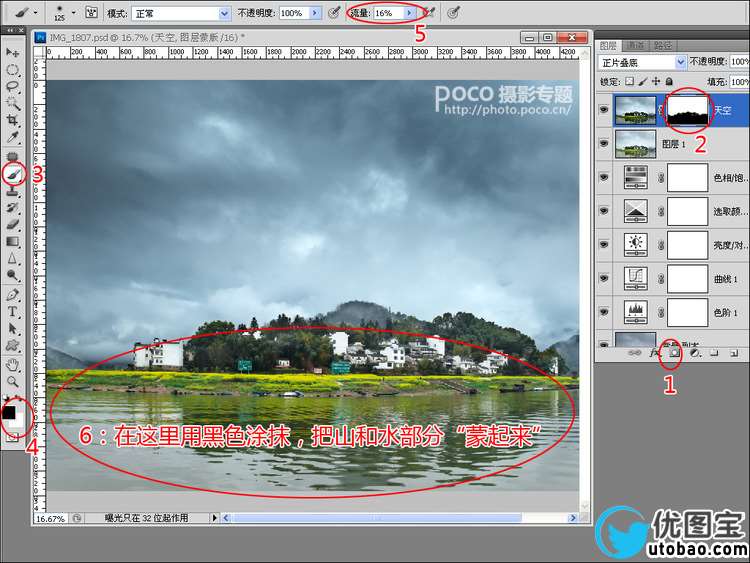Select the Healing Patch tool
Image resolution: width=750 pixels, height=563 pixels.
tap(12, 156)
